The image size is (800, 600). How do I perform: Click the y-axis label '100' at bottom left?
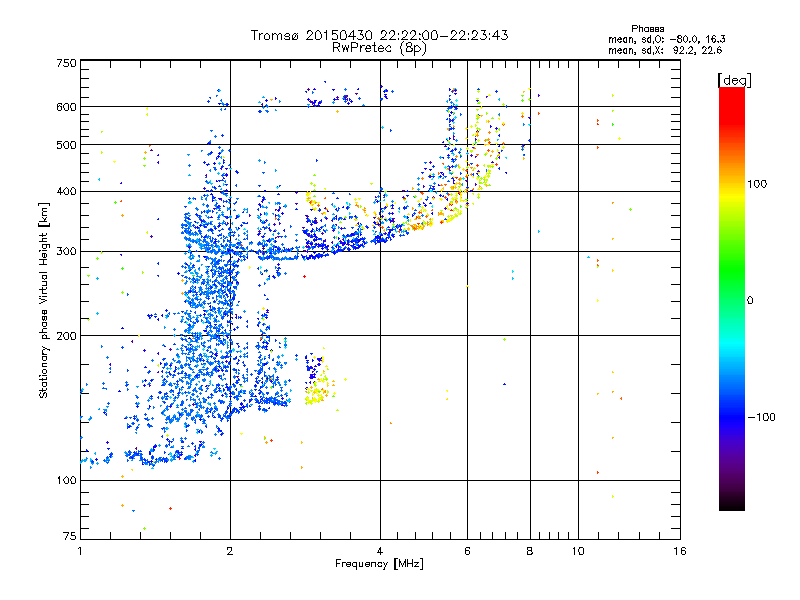coord(66,480)
